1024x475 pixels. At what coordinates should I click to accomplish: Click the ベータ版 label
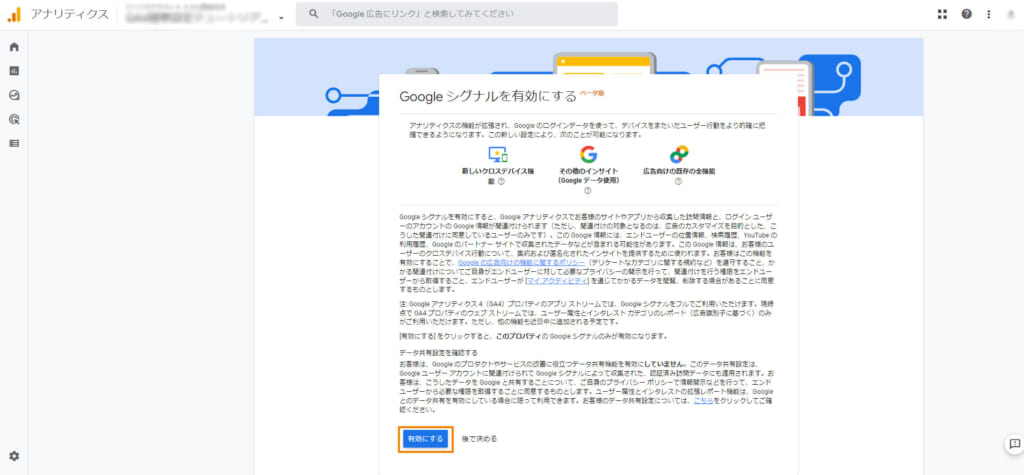tap(592, 93)
